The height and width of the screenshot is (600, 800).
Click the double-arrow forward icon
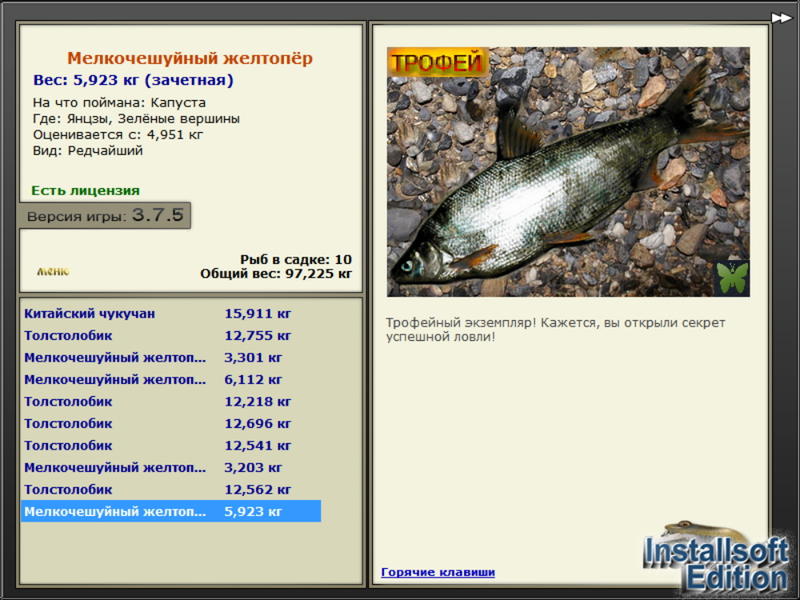click(781, 18)
